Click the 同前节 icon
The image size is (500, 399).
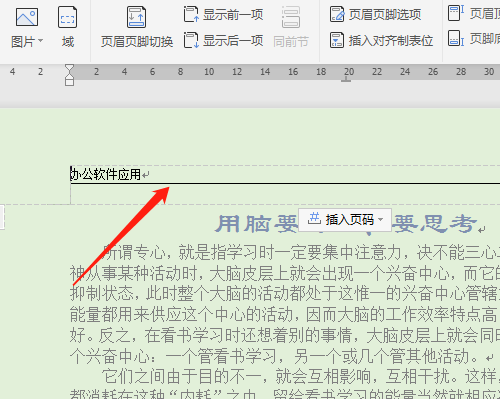click(291, 17)
